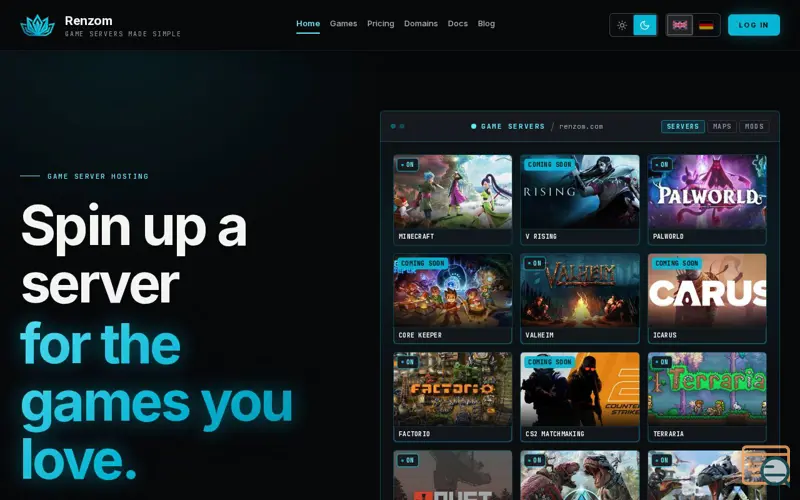The width and height of the screenshot is (800, 500).
Task: Open the V Rising game card
Action: coord(580,199)
